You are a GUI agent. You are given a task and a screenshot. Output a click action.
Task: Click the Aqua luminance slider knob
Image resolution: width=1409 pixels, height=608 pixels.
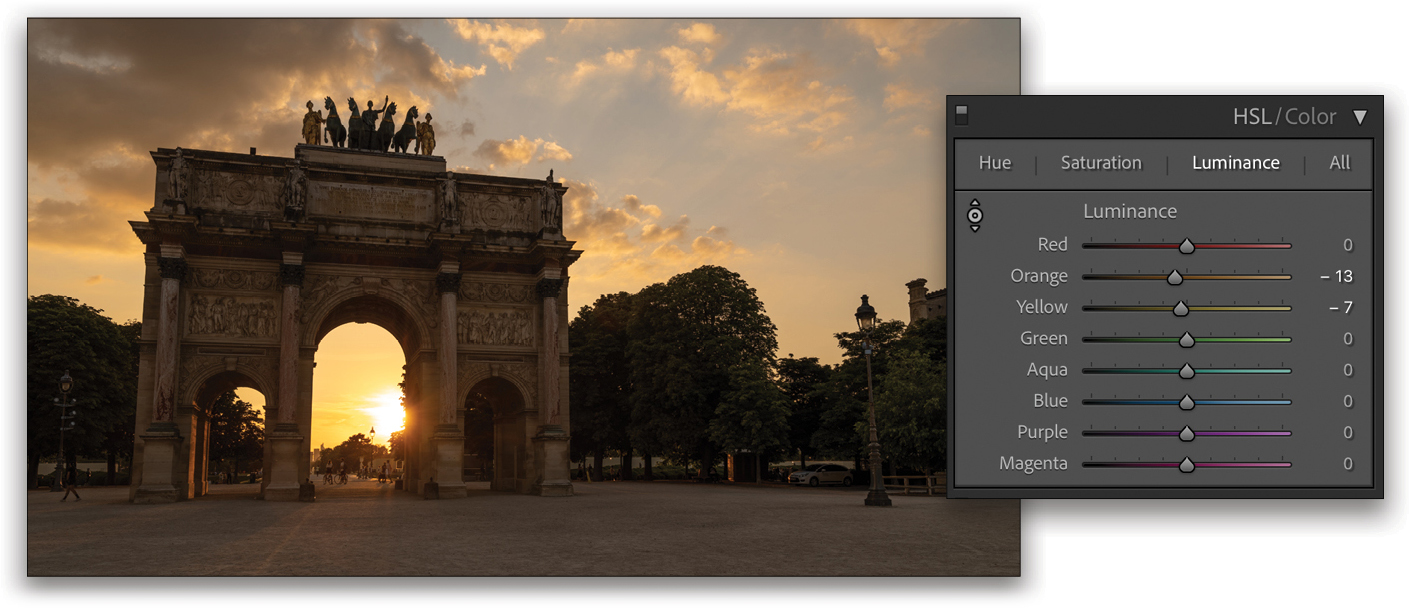(1186, 370)
